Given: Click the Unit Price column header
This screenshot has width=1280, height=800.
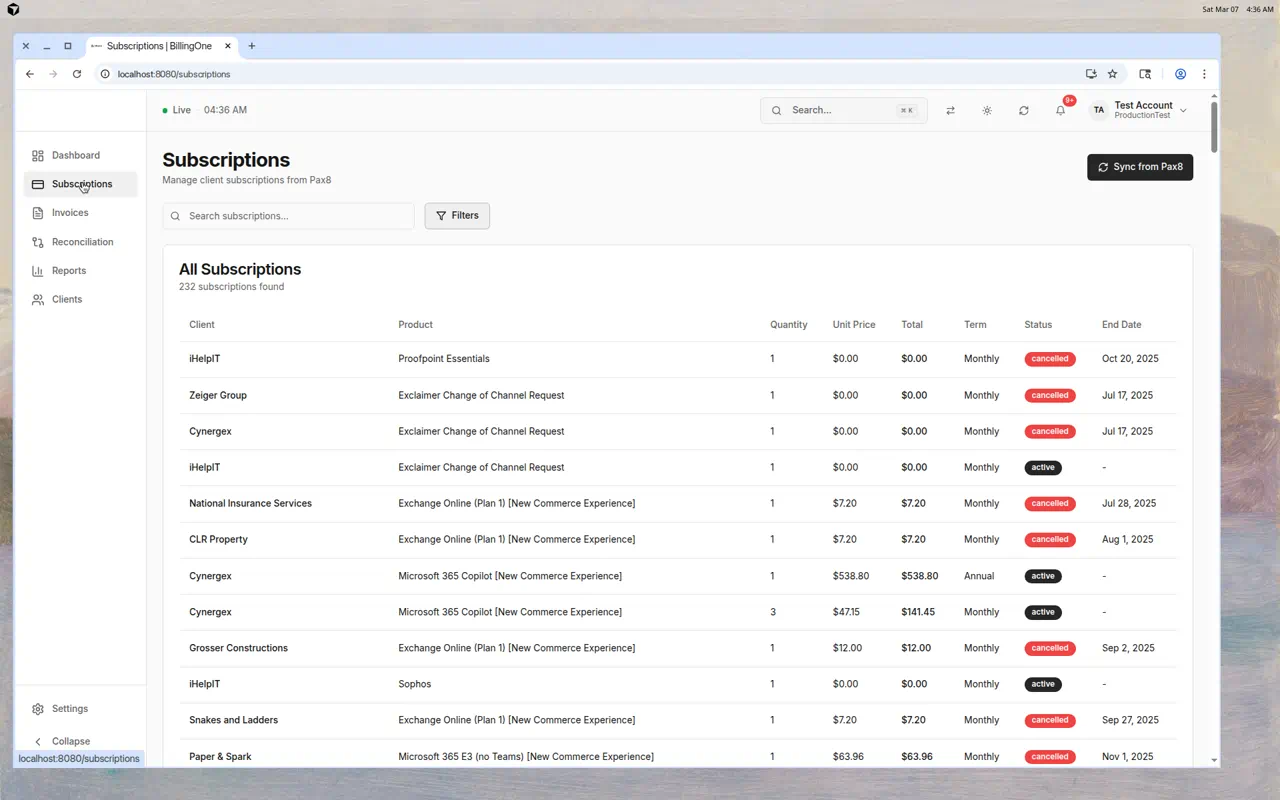Looking at the screenshot, I should (854, 325).
